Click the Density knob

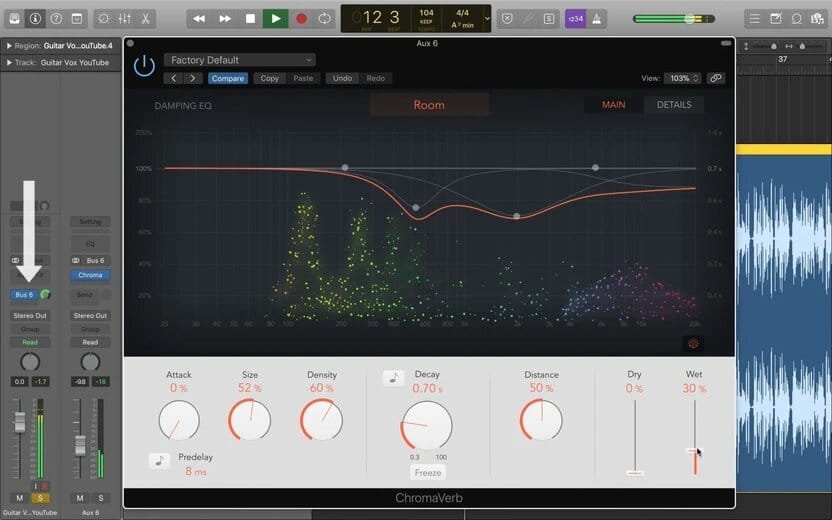pyautogui.click(x=321, y=420)
